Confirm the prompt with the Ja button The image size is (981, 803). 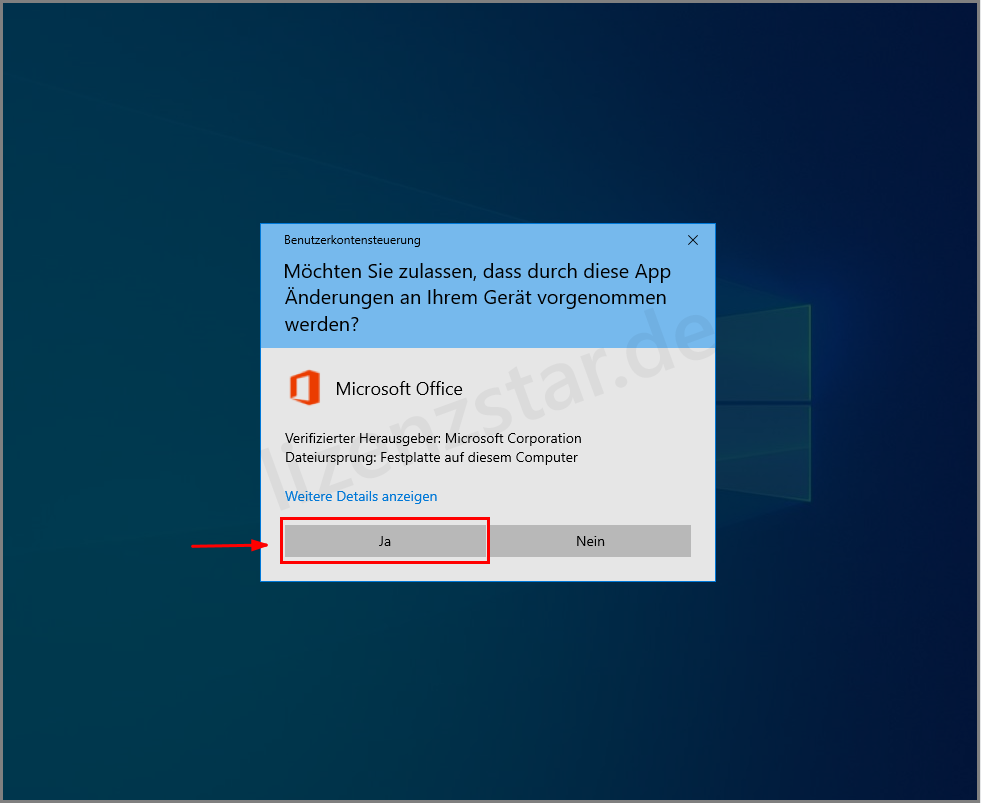point(385,541)
